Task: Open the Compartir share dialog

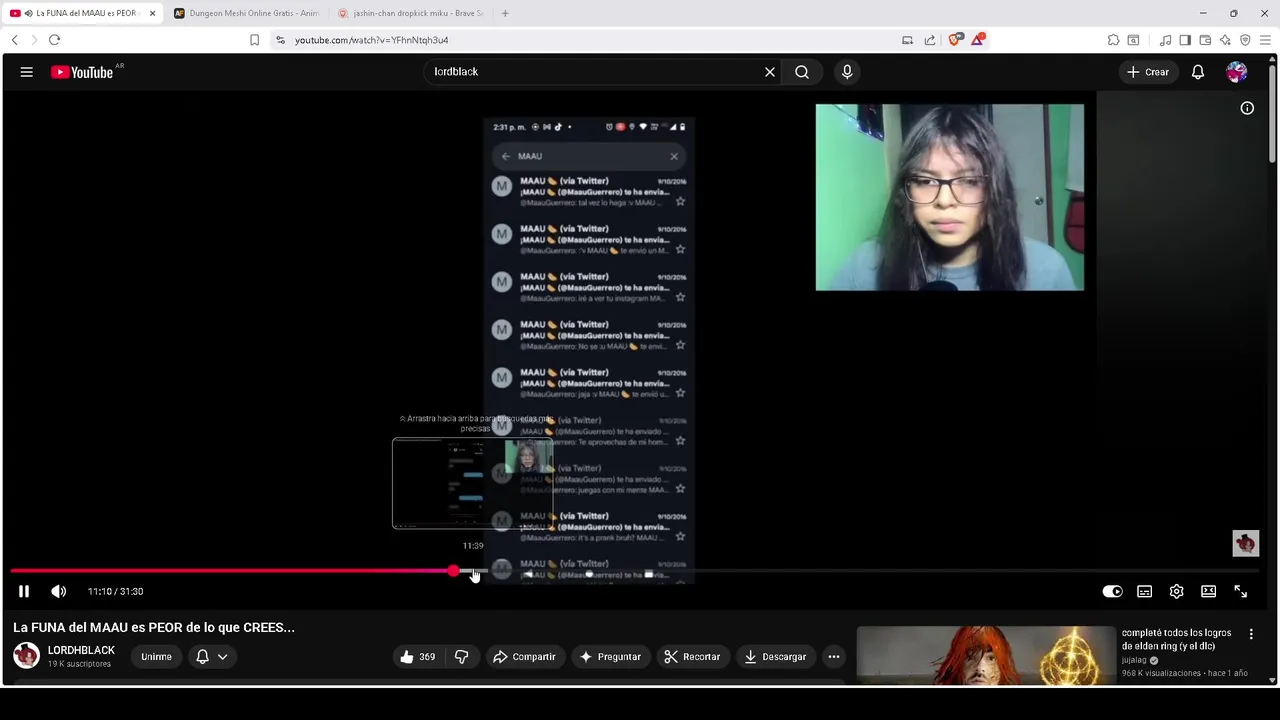Action: pyautogui.click(x=524, y=657)
